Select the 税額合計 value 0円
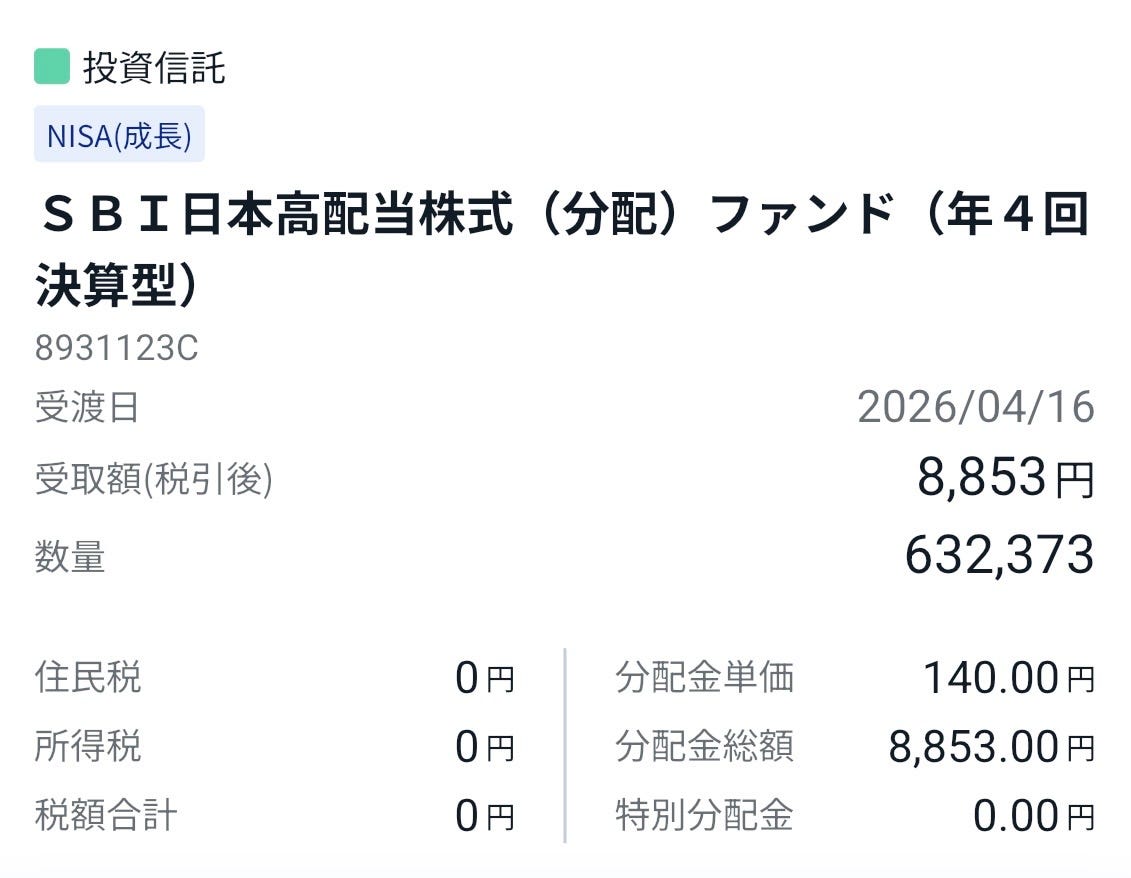Image resolution: width=1131 pixels, height=878 pixels. pyautogui.click(x=485, y=816)
